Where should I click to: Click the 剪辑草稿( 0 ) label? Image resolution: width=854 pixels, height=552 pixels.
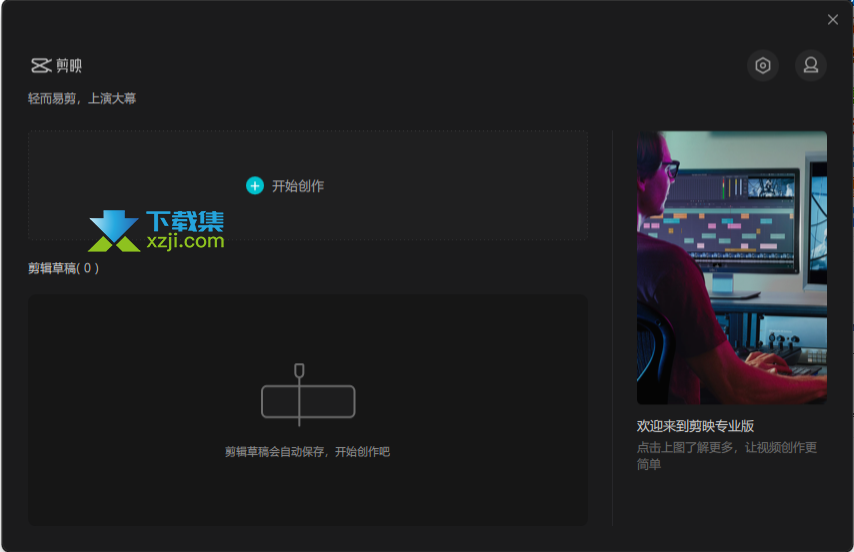(63, 268)
